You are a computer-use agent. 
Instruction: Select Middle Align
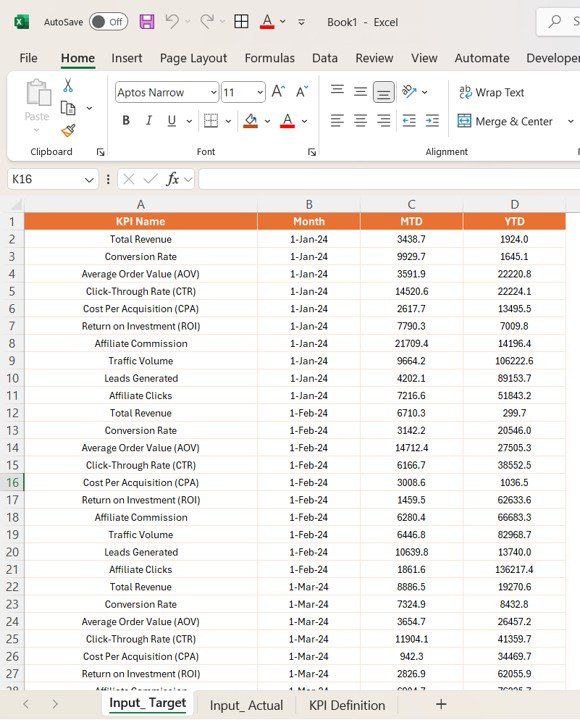coord(360,92)
